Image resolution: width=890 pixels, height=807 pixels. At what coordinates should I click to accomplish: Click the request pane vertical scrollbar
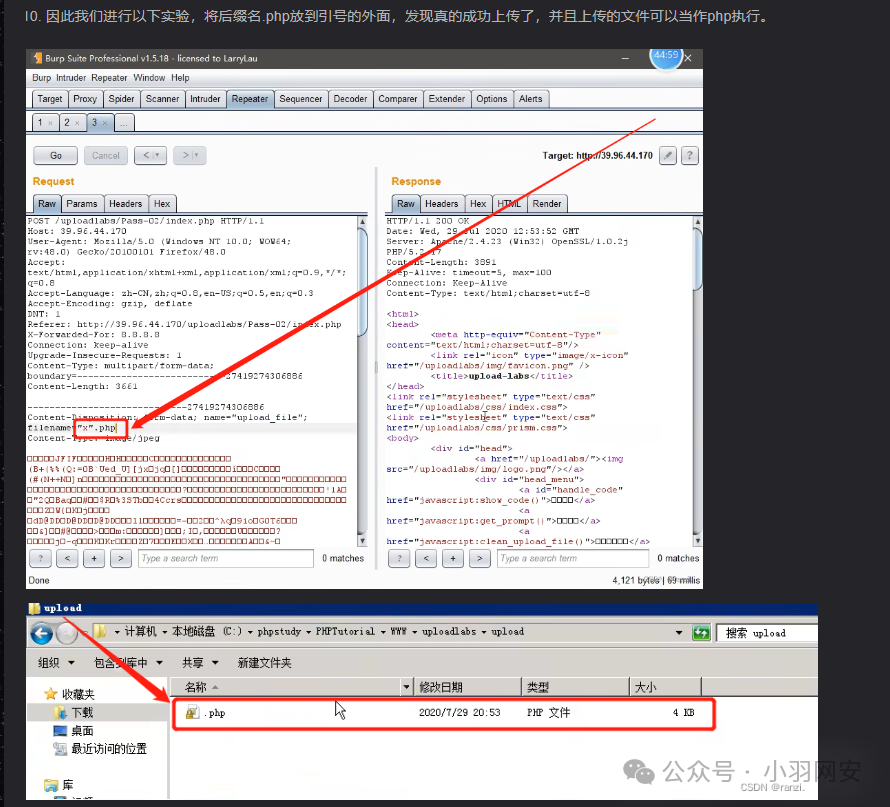362,380
